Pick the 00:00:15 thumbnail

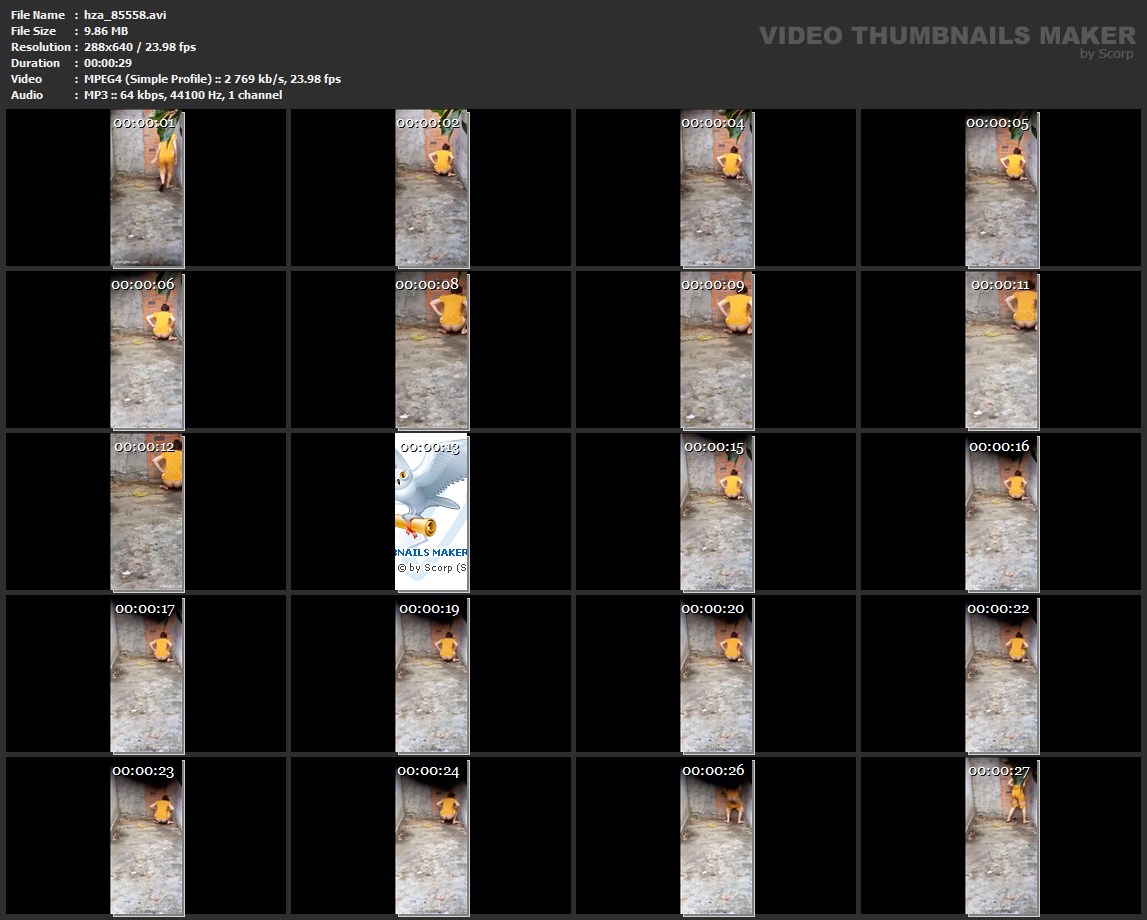pyautogui.click(x=717, y=513)
